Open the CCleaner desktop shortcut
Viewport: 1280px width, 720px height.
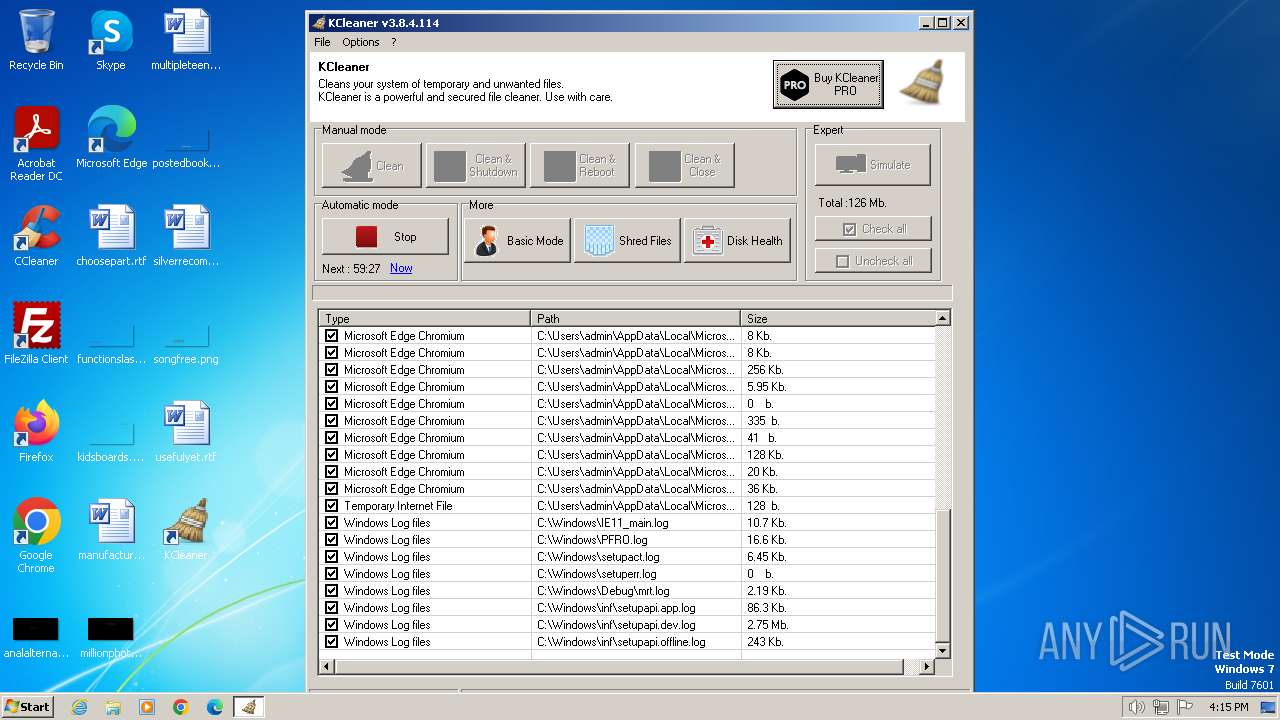tap(36, 236)
